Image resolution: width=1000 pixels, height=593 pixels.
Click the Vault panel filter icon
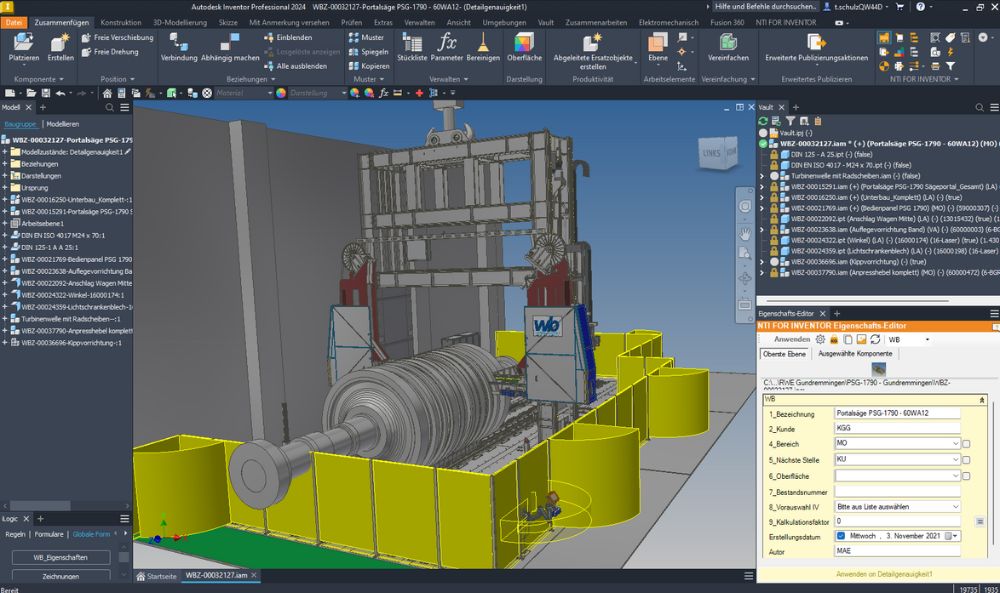coord(790,121)
